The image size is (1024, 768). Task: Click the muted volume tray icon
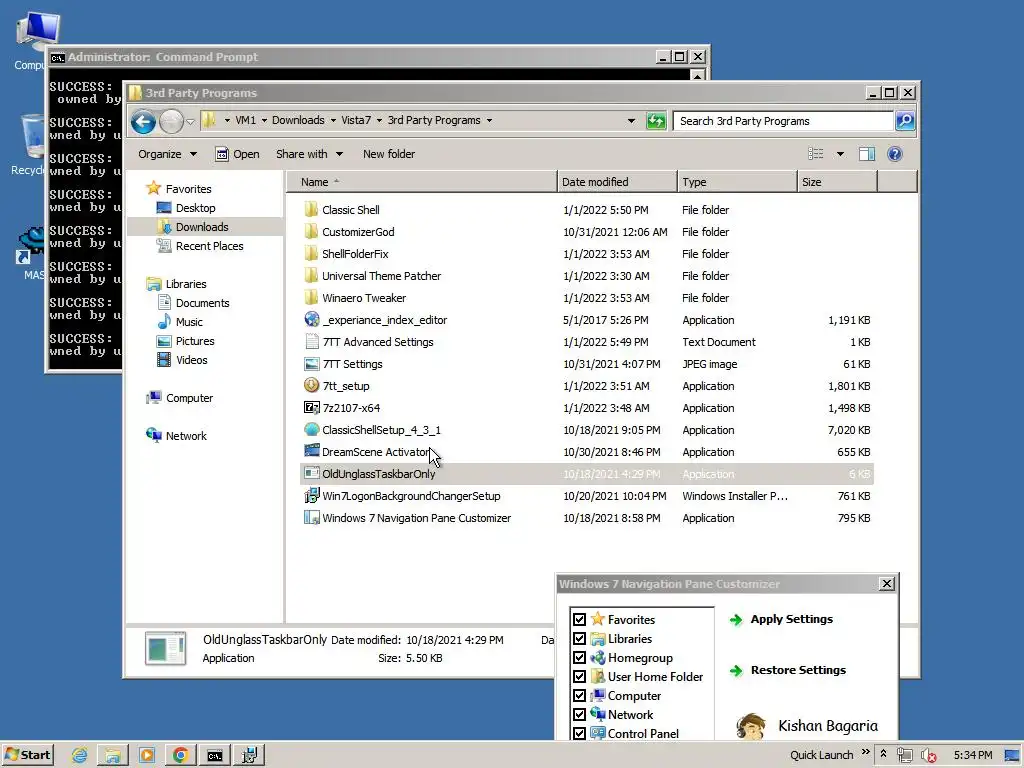click(x=929, y=756)
